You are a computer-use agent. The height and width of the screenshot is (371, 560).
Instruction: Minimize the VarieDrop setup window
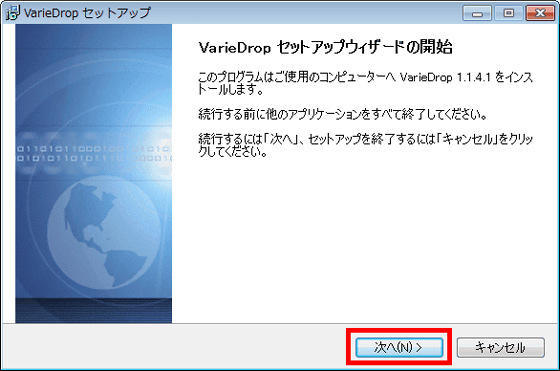click(477, 14)
